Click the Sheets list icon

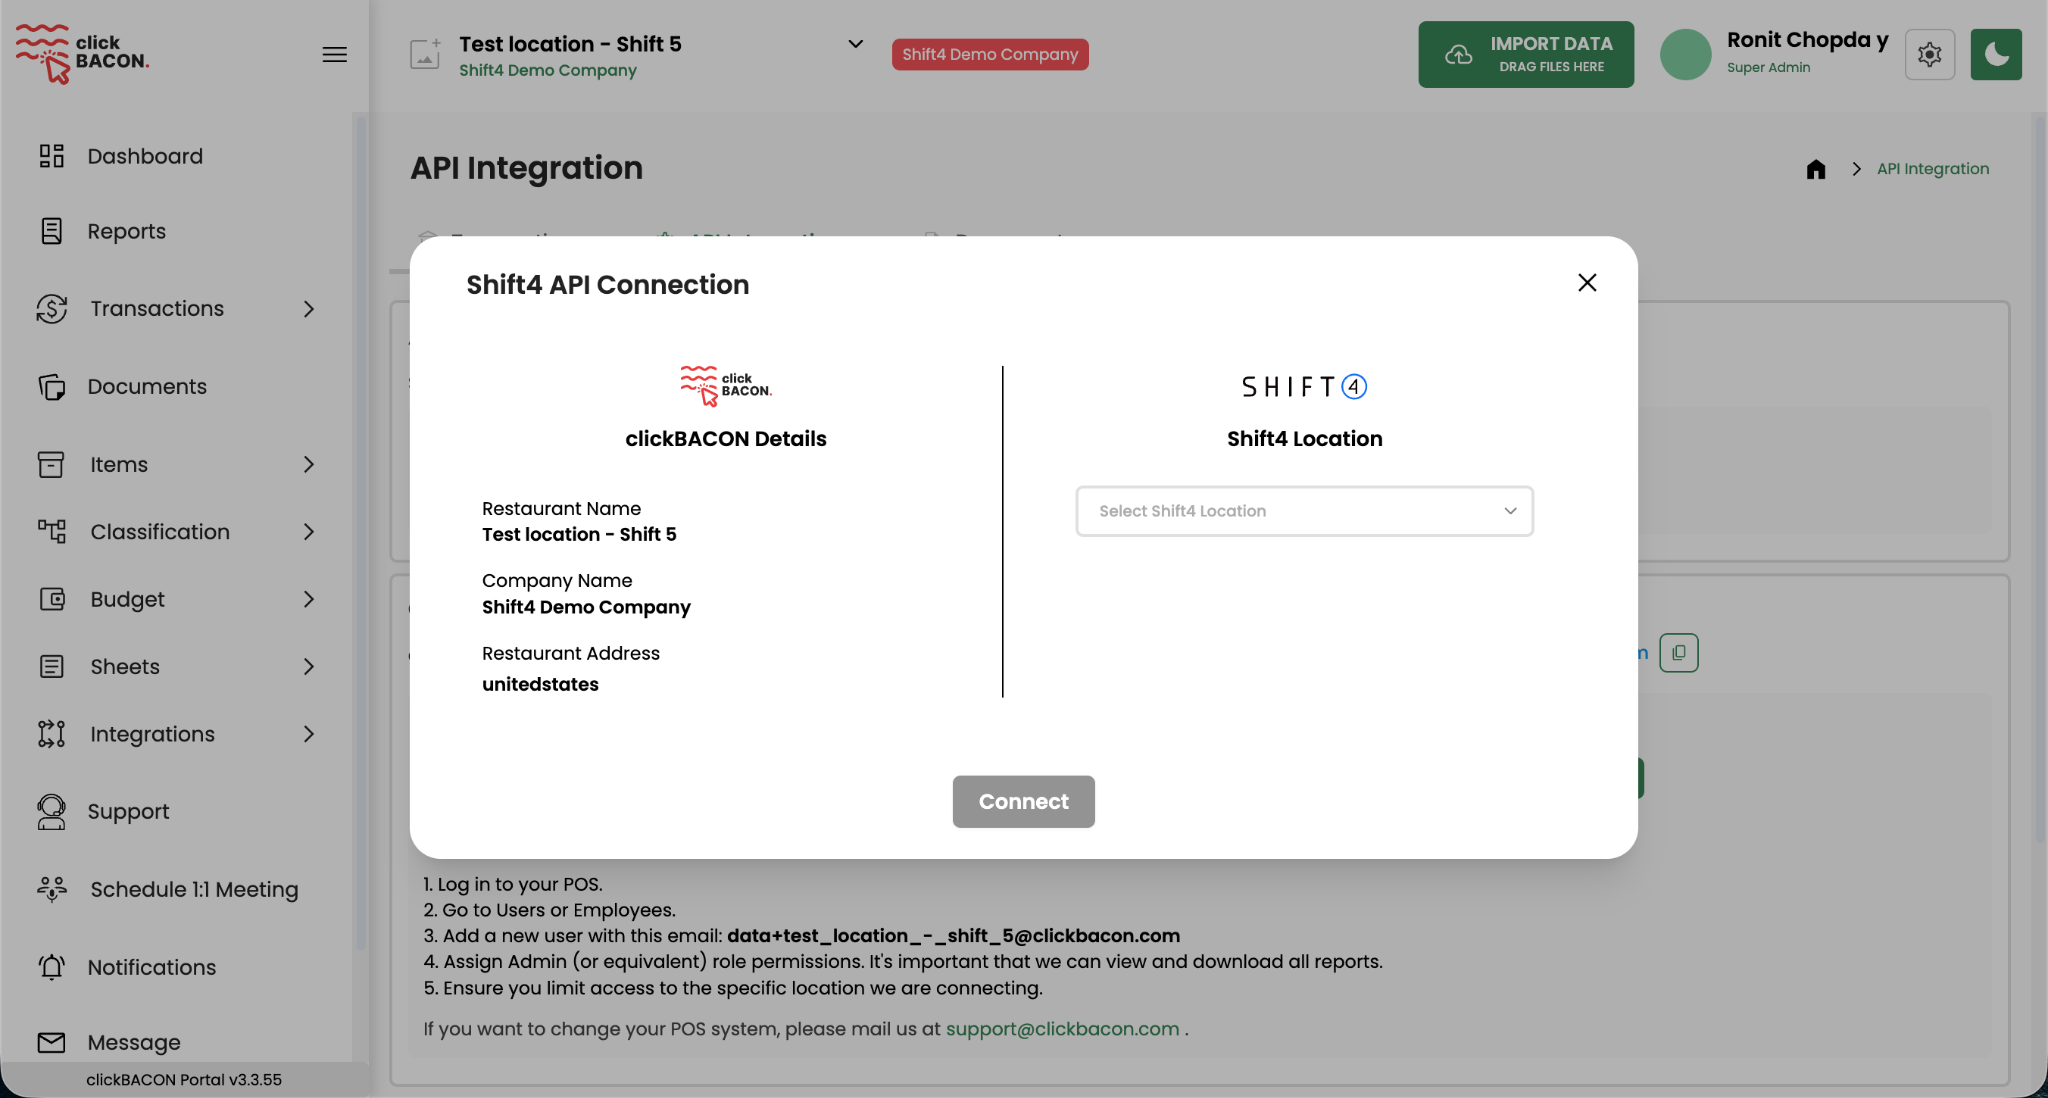(x=52, y=666)
